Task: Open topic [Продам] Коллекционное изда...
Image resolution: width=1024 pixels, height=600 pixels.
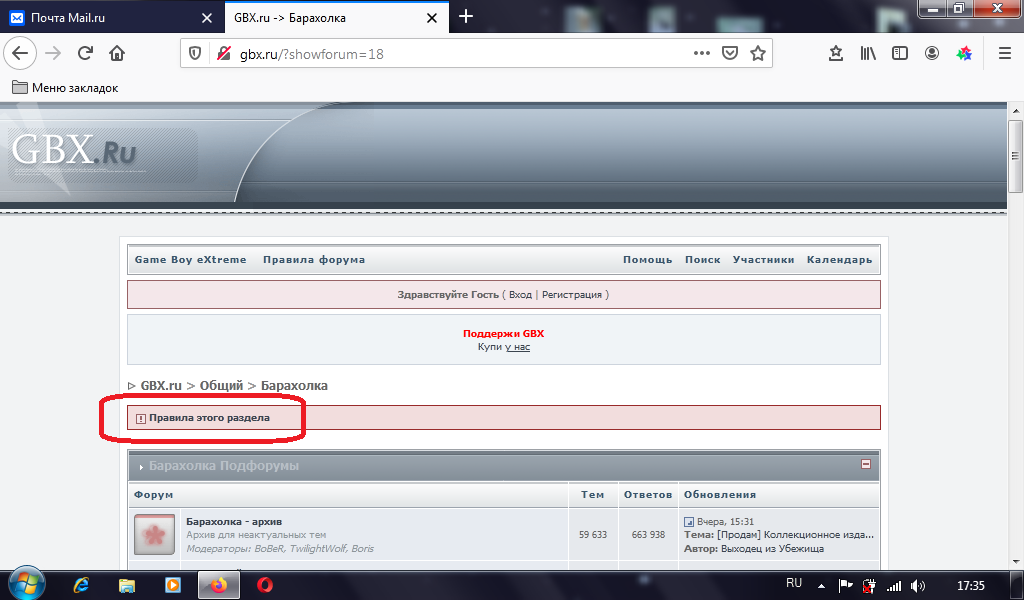Action: tap(795, 535)
